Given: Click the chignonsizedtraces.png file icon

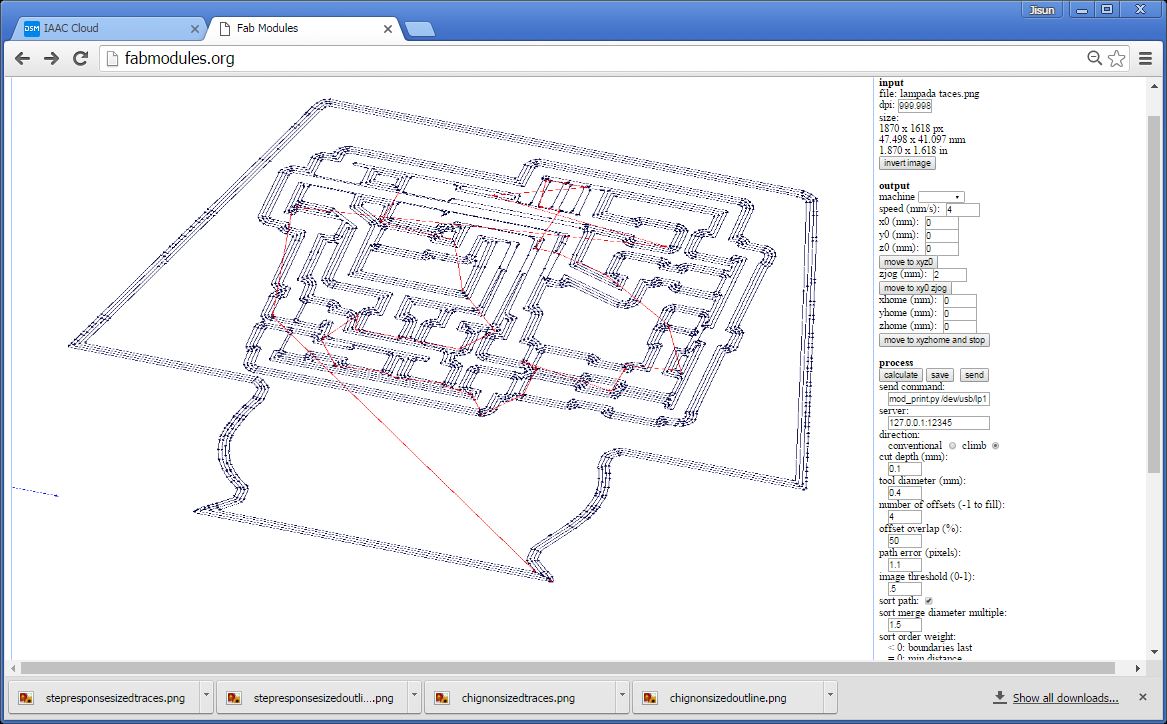Looking at the screenshot, I should pos(442,698).
